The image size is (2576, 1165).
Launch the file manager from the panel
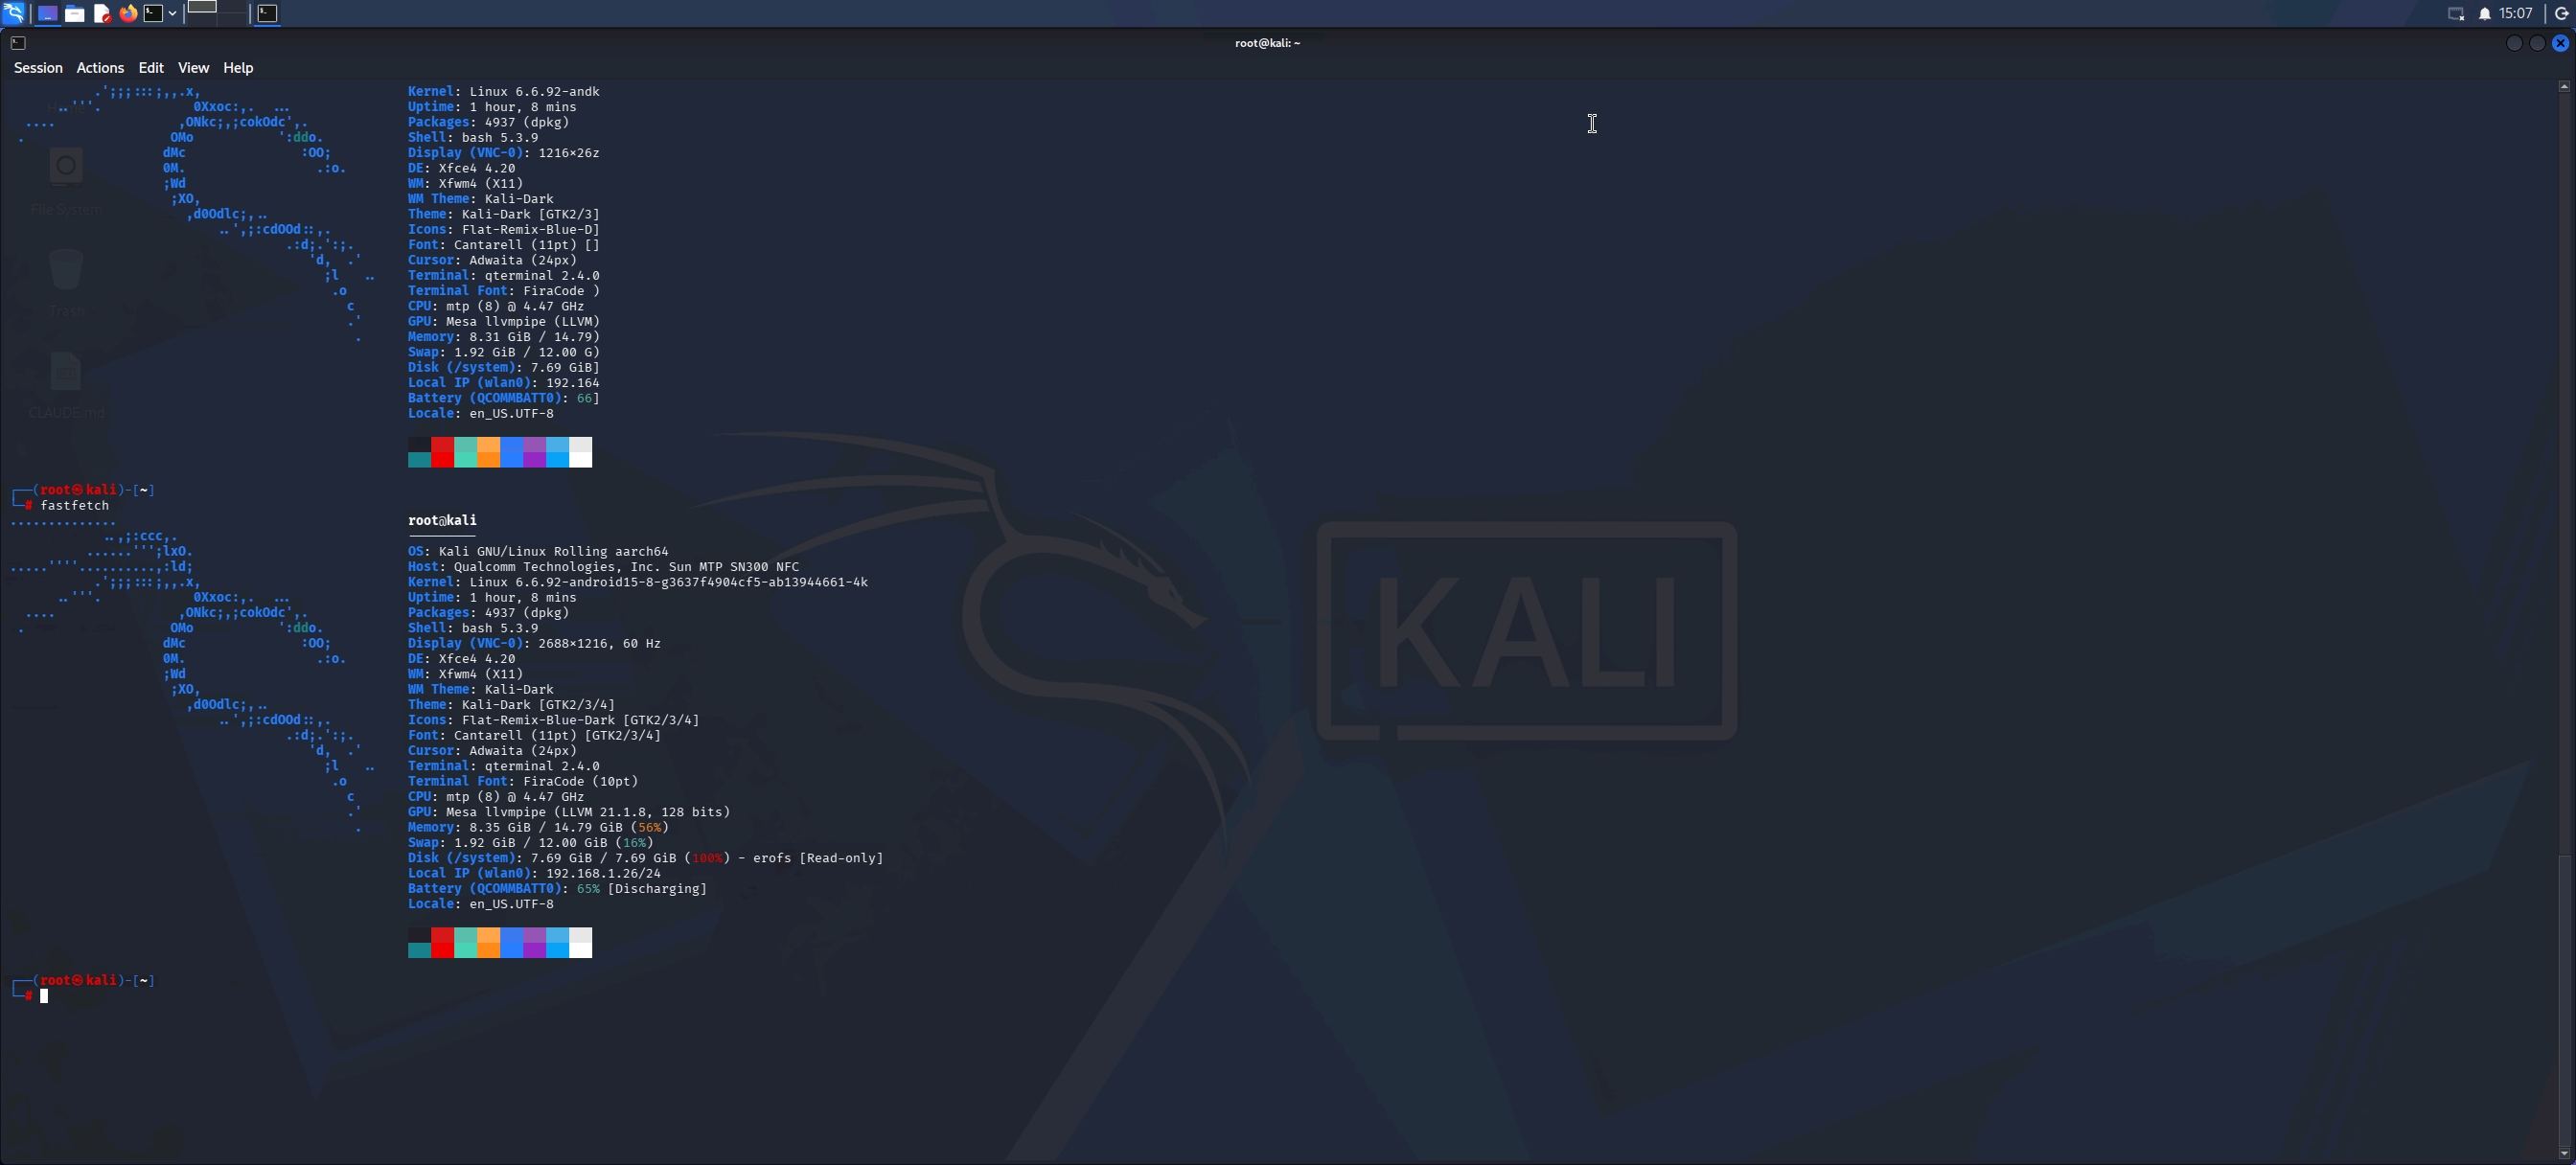(x=75, y=13)
